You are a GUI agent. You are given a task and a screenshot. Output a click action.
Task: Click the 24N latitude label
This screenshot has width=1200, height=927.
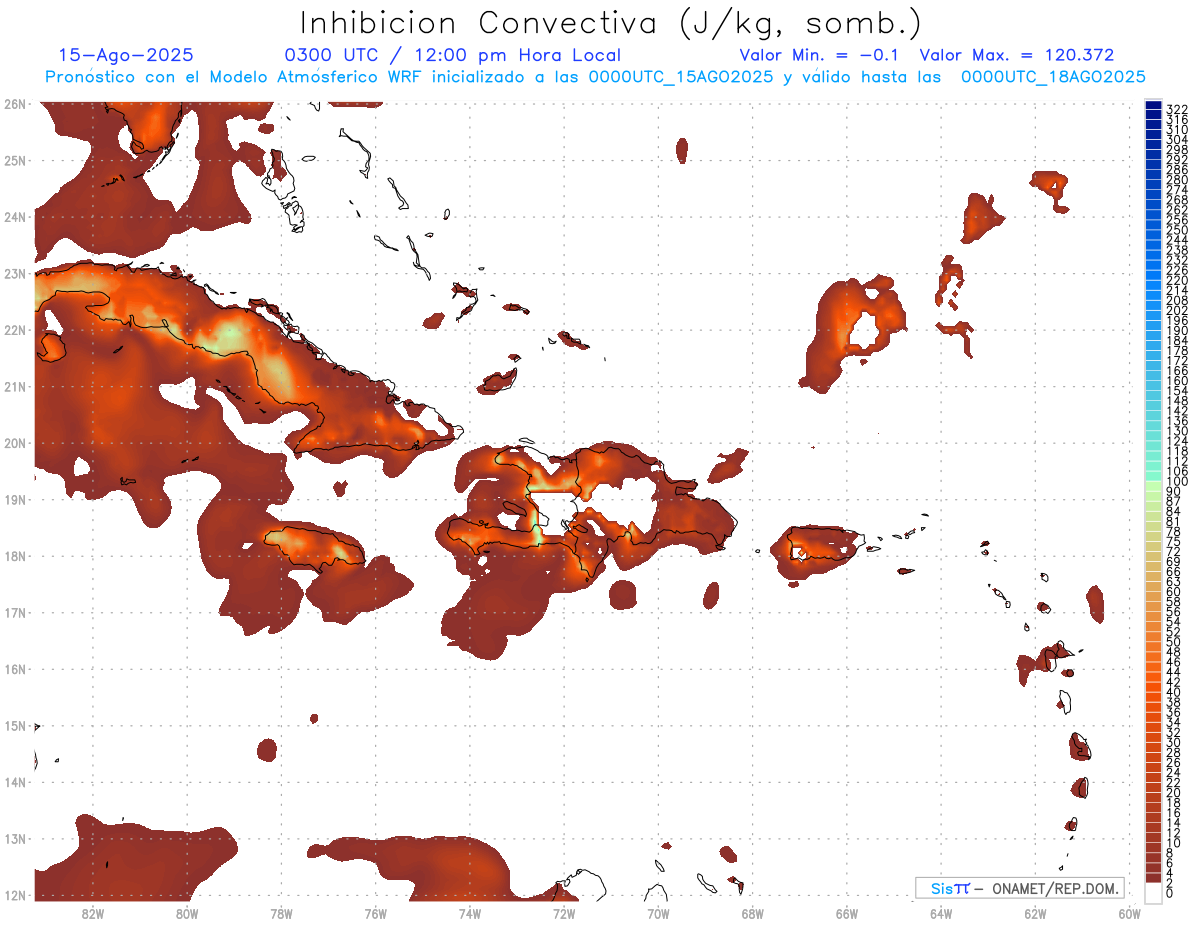click(x=14, y=217)
